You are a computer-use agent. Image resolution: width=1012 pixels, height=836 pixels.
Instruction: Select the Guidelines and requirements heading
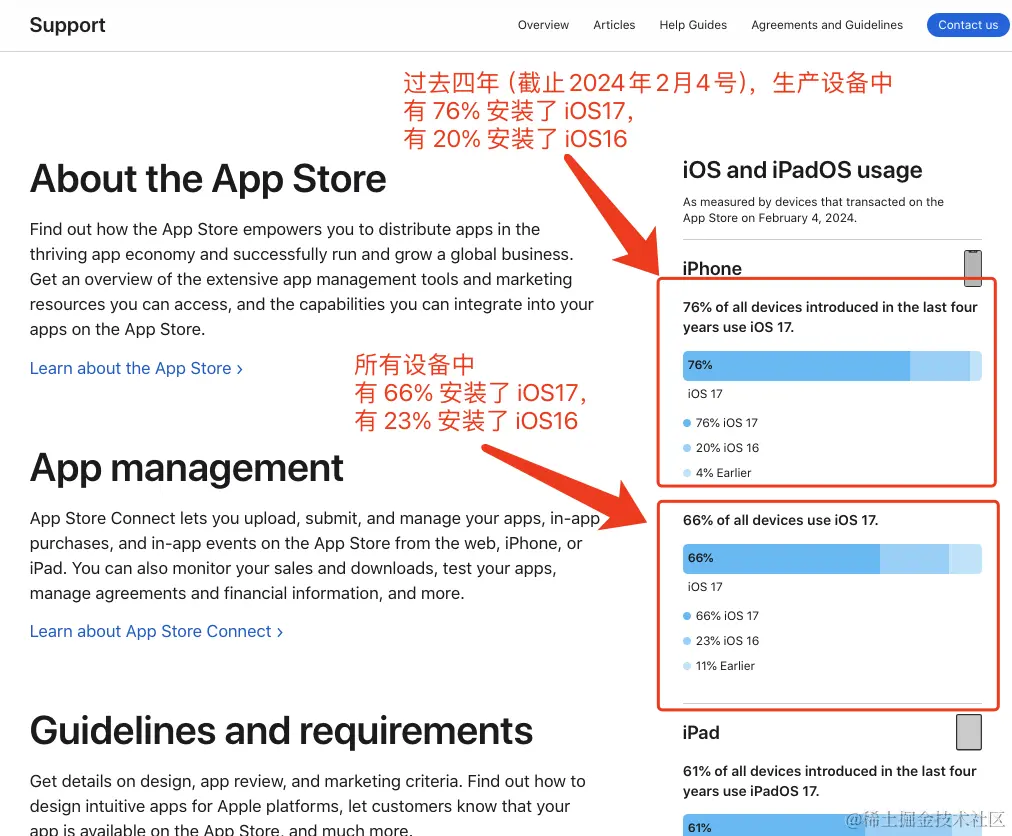tap(281, 731)
